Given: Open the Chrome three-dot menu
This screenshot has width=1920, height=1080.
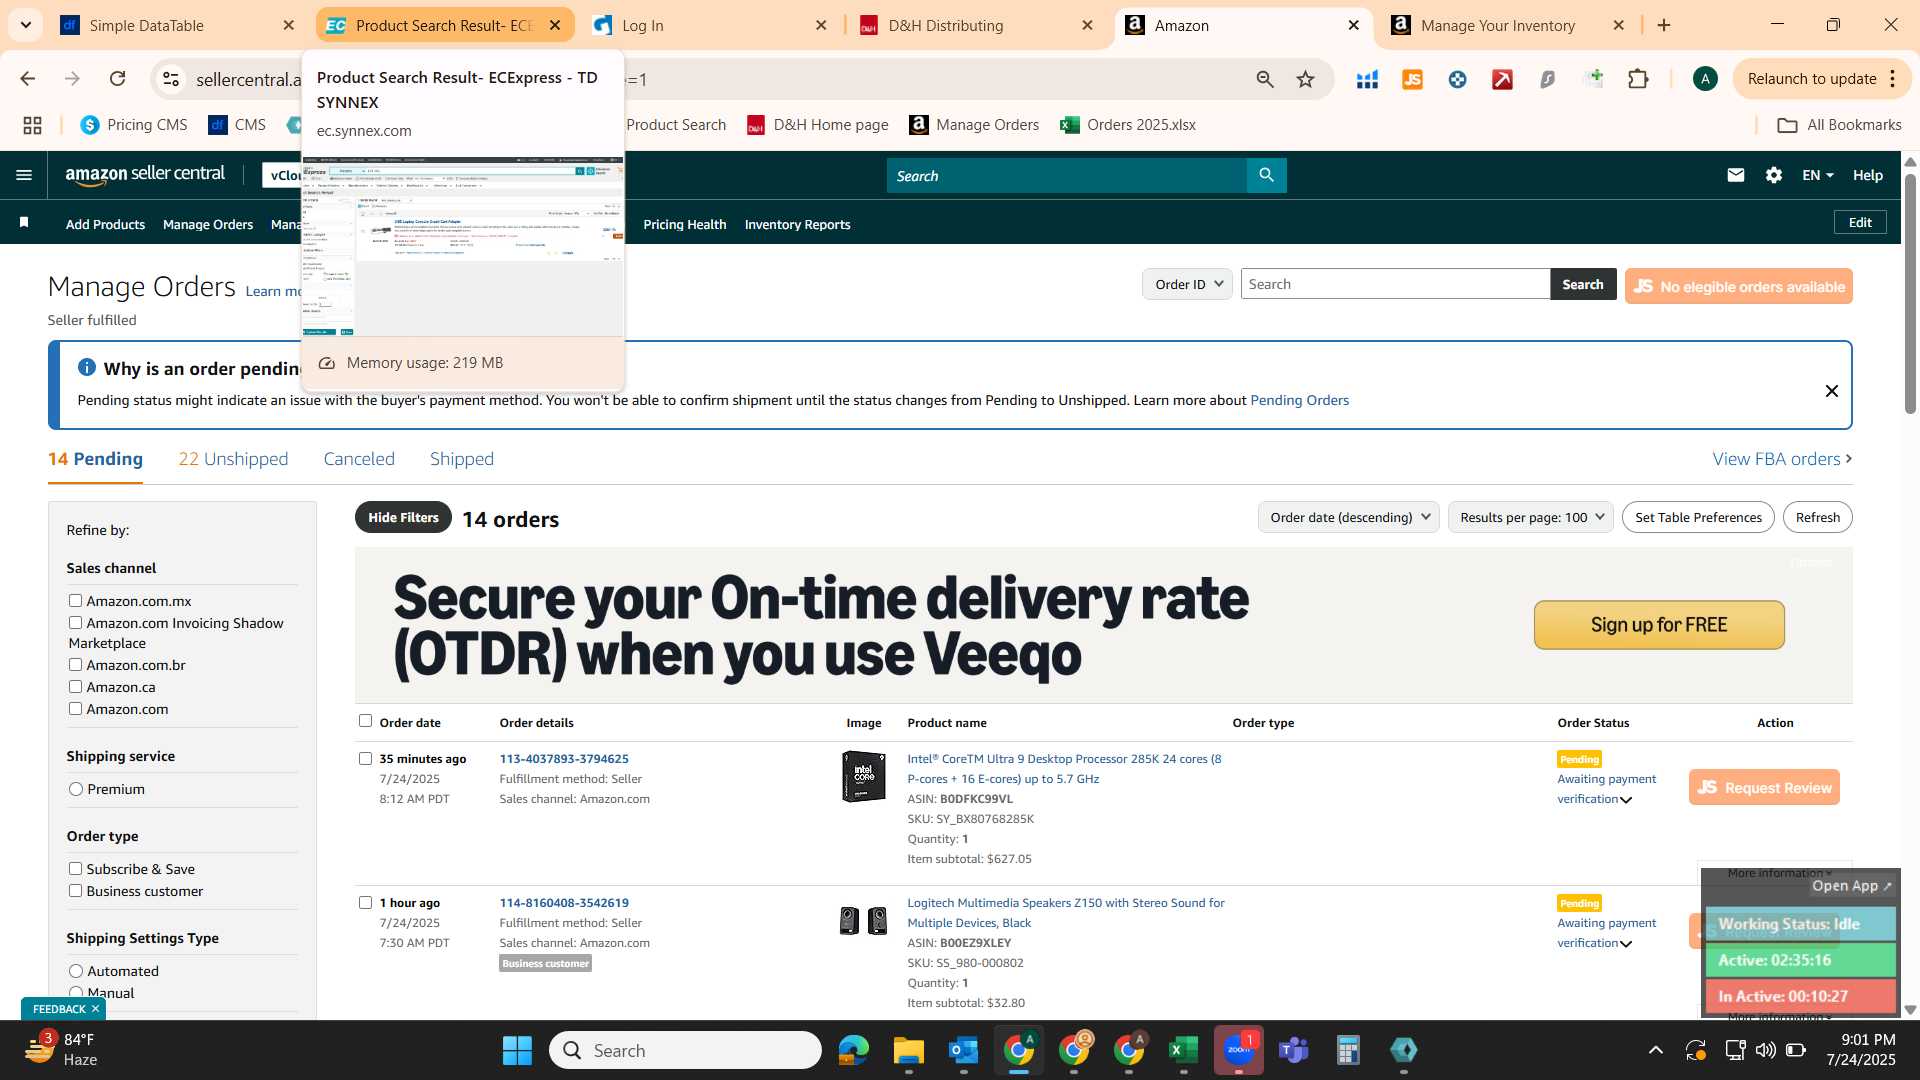Looking at the screenshot, I should (x=1893, y=79).
